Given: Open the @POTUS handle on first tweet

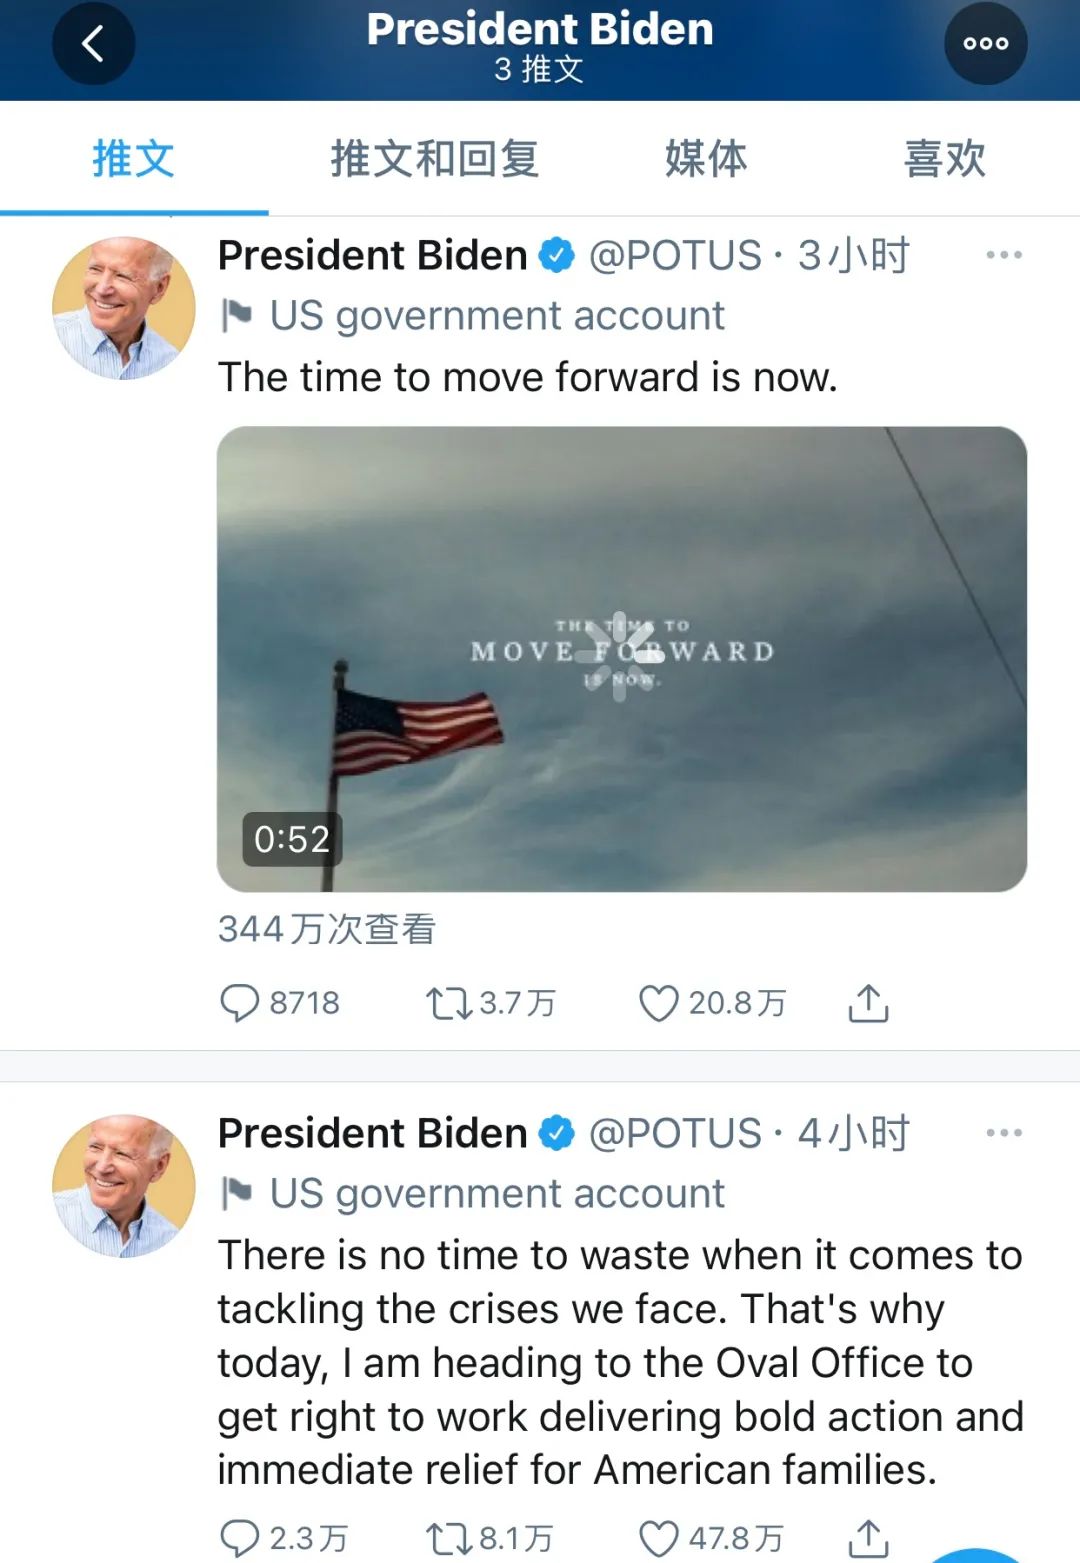Looking at the screenshot, I should click(x=675, y=256).
